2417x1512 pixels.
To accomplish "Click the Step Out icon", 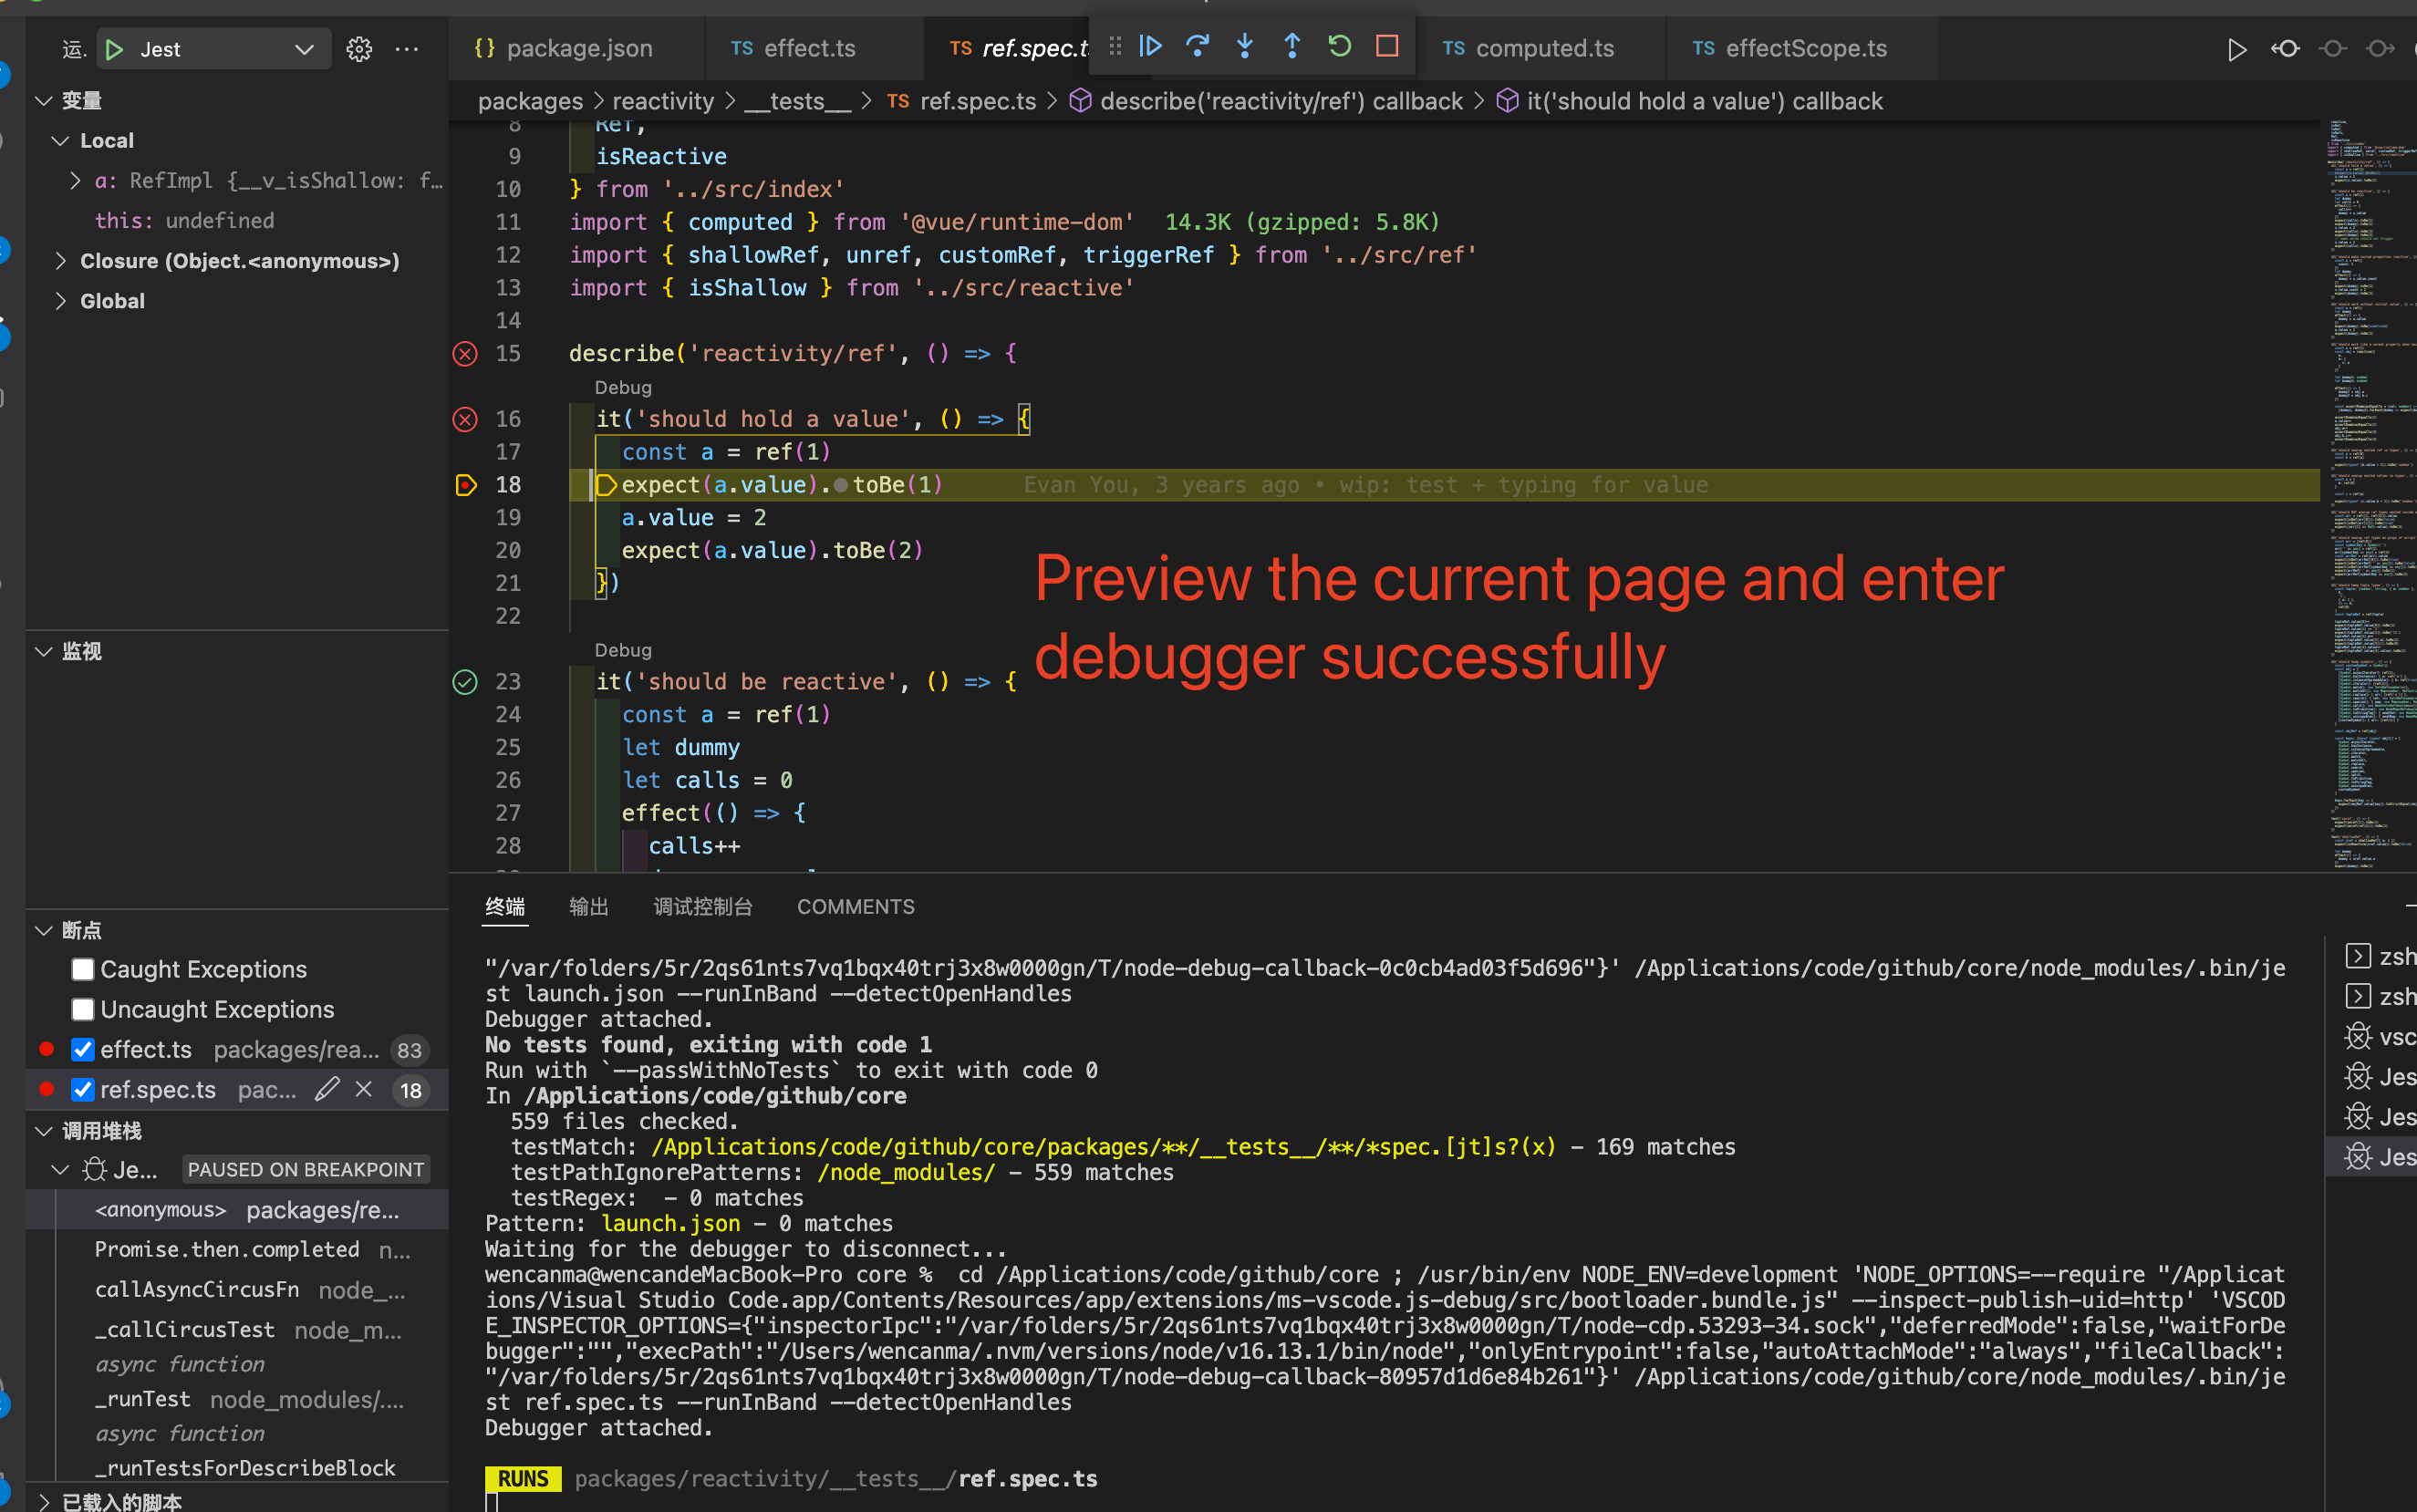I will click(x=1292, y=46).
